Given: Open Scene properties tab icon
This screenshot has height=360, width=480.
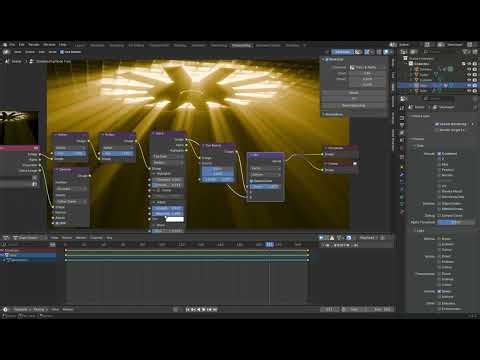Looking at the screenshot, I should click(403, 140).
